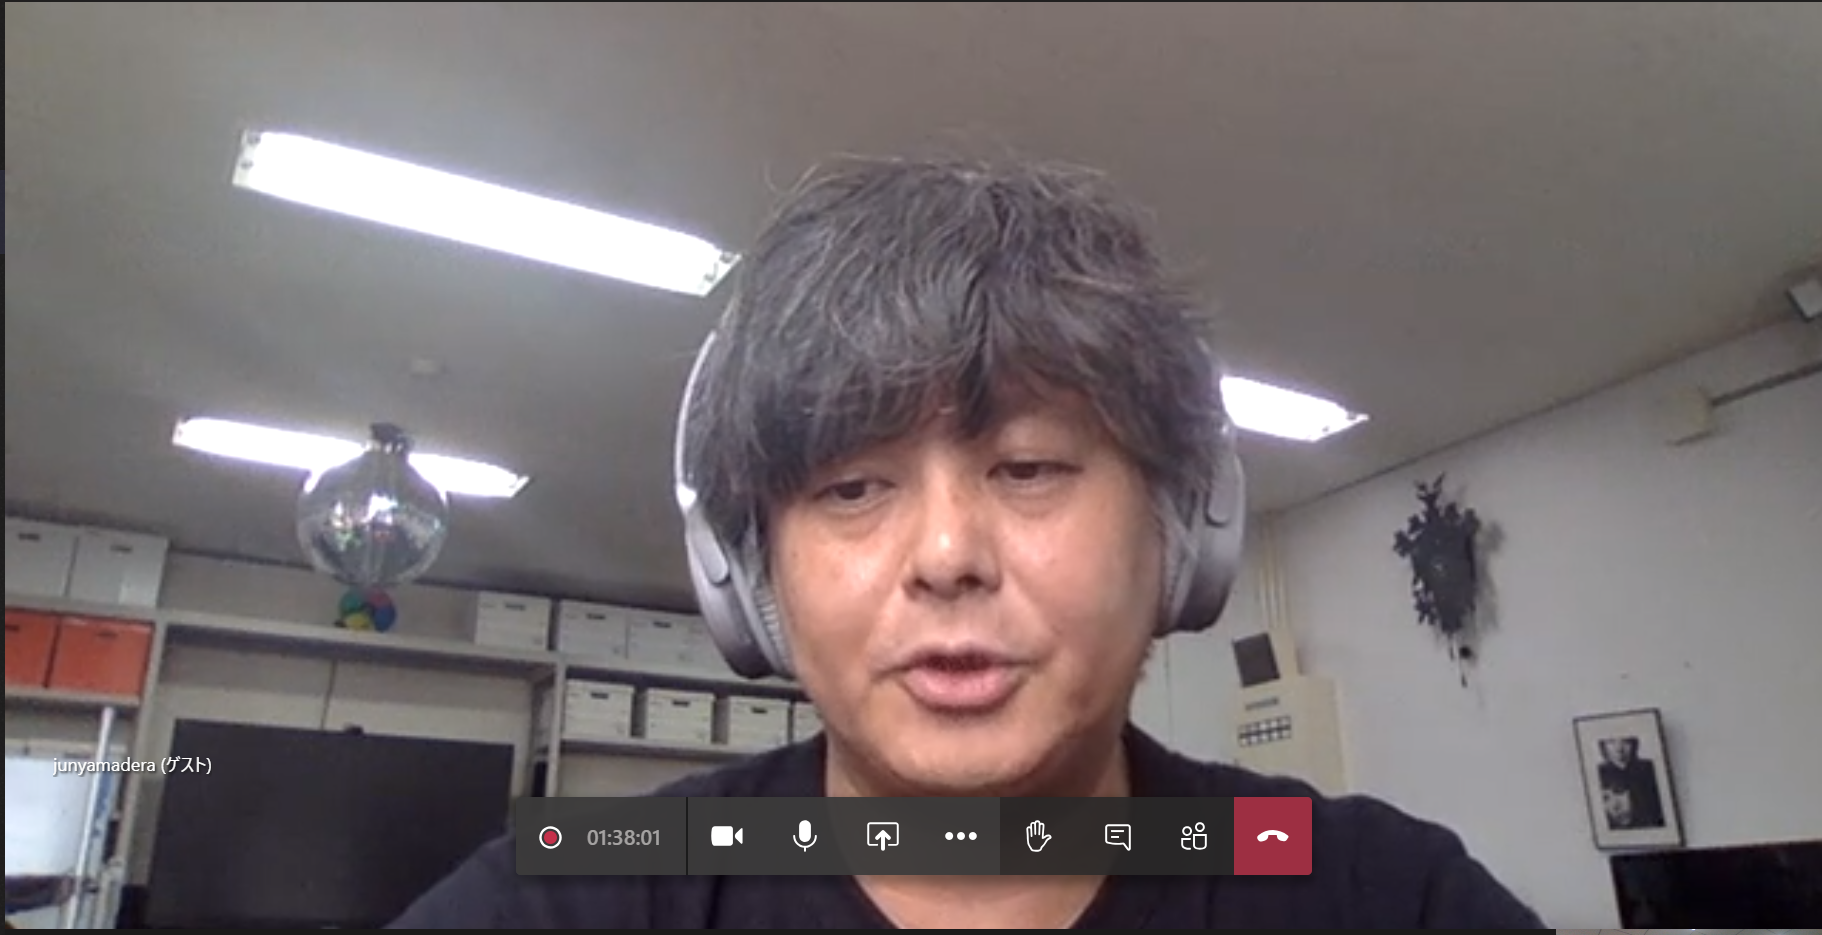Open the share screen tray
The image size is (1822, 935).
pos(882,836)
